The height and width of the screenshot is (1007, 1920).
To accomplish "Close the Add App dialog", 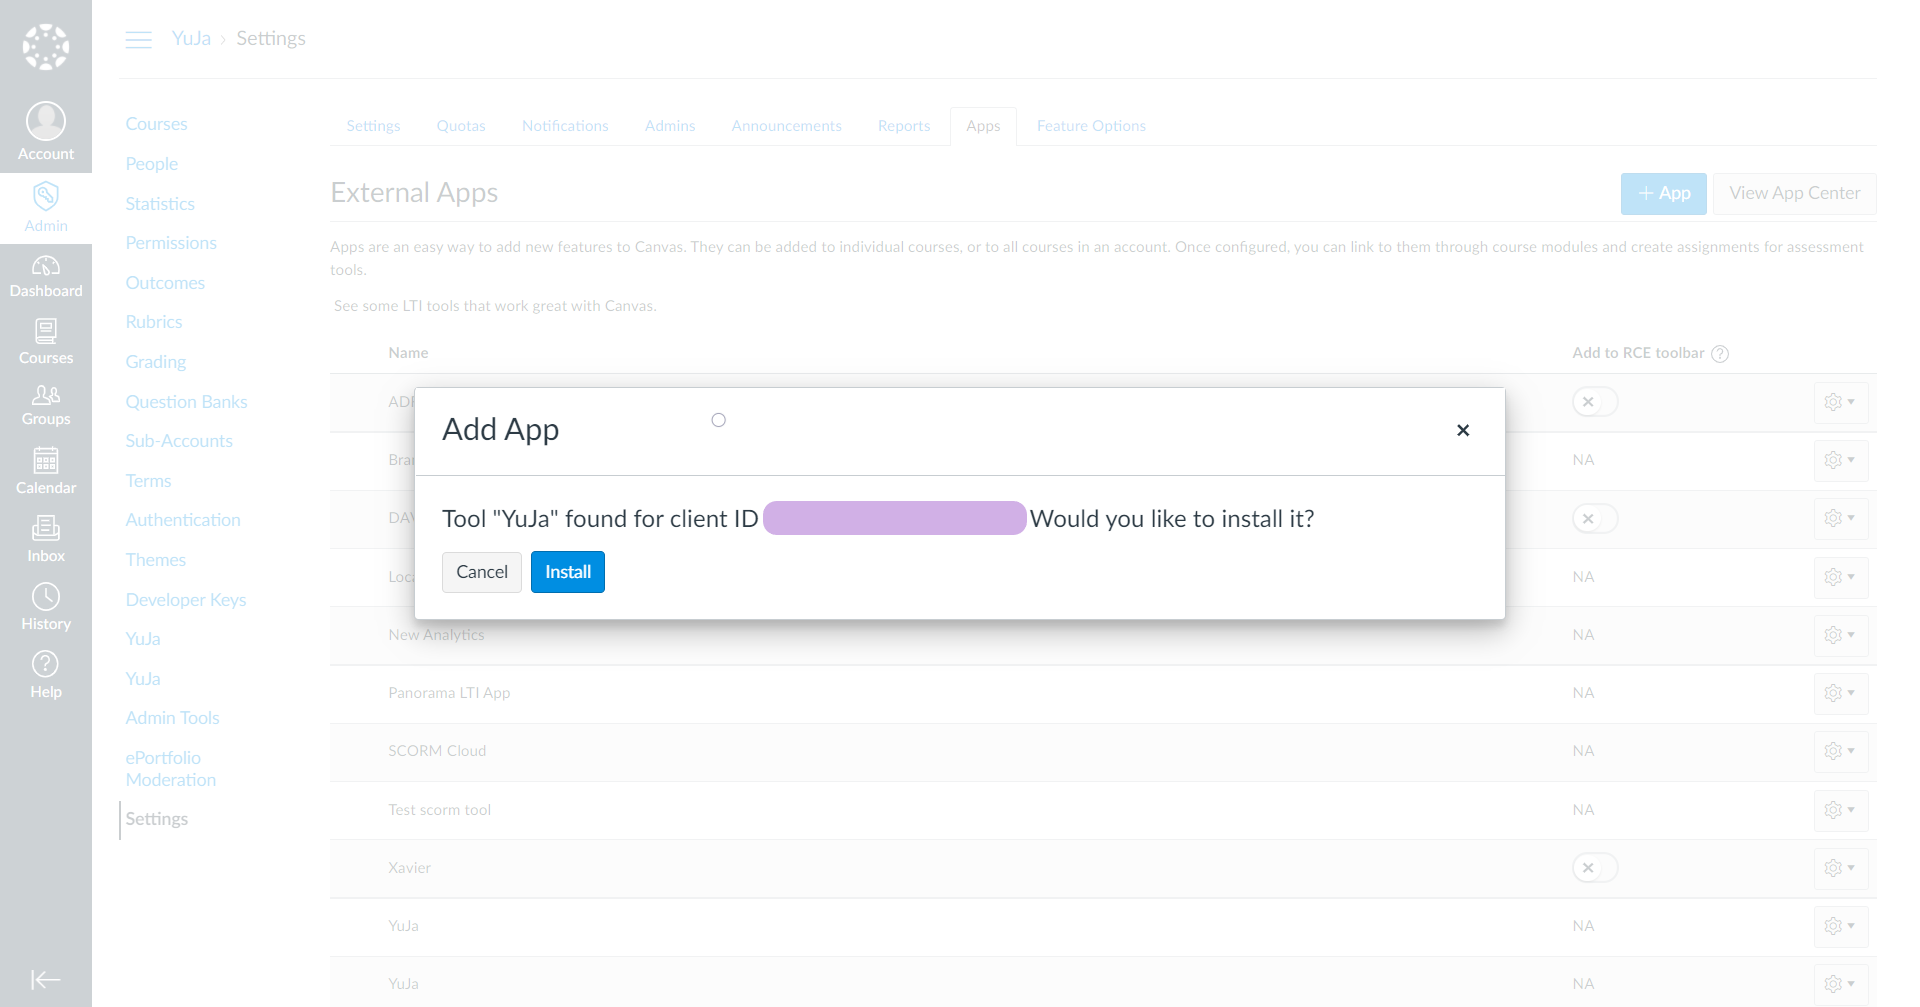I will [1463, 430].
